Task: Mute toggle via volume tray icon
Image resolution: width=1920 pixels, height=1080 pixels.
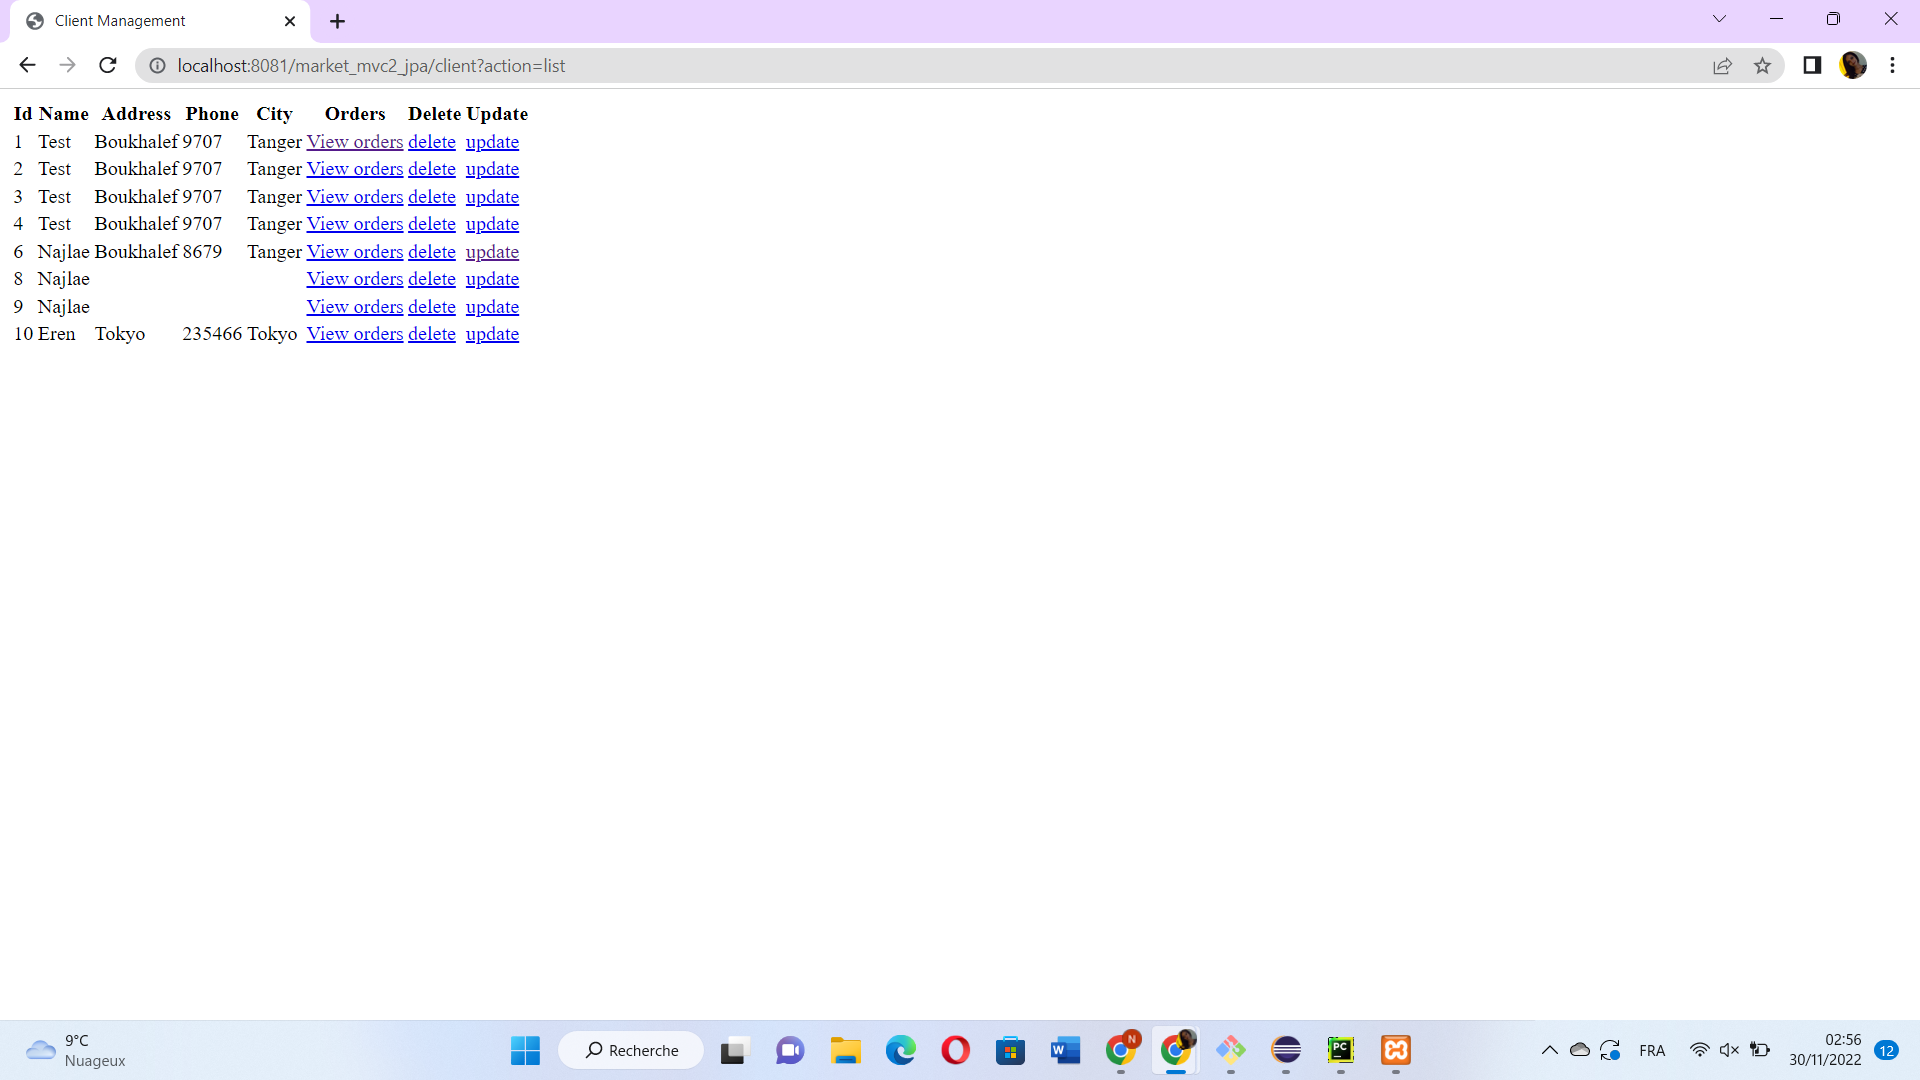Action: 1729,1050
